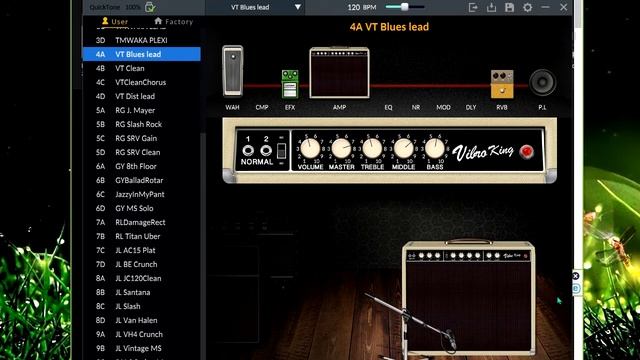Click the WAH pedal in the signal chain
640x360 pixels.
coord(233,71)
